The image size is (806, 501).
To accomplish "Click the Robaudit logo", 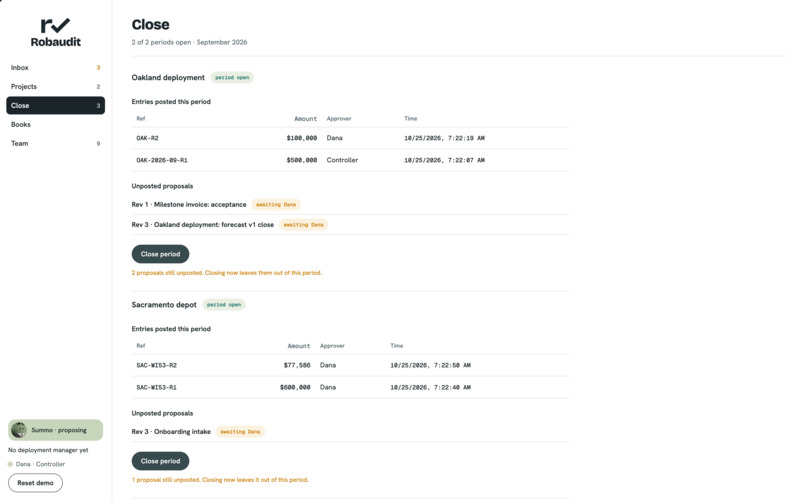I will tap(56, 33).
